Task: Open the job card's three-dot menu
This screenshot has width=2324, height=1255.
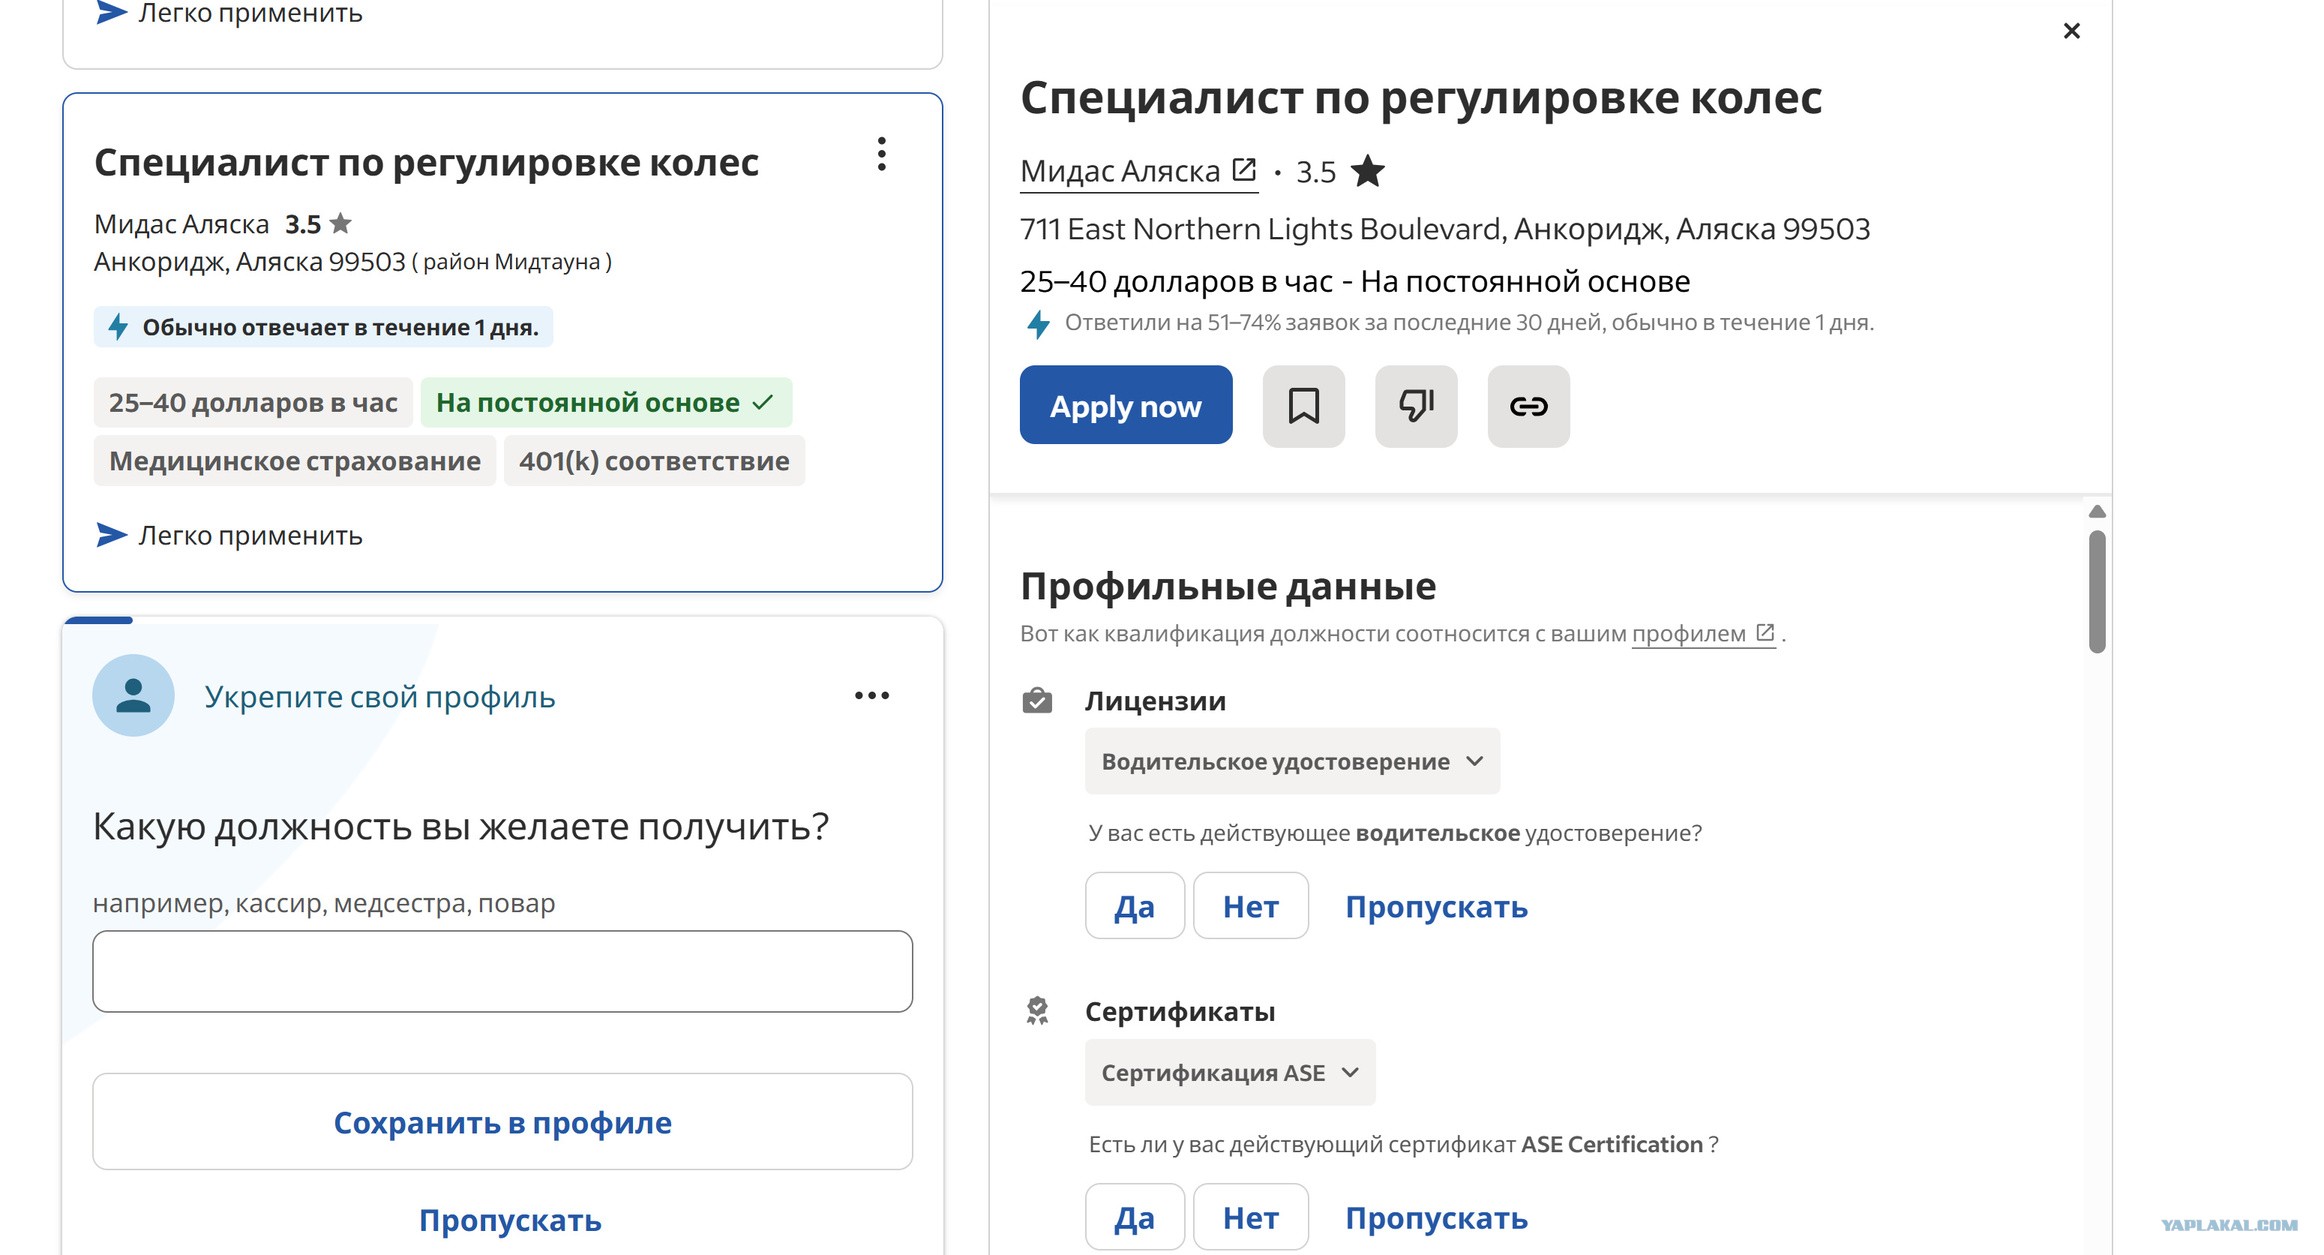Action: [x=881, y=154]
